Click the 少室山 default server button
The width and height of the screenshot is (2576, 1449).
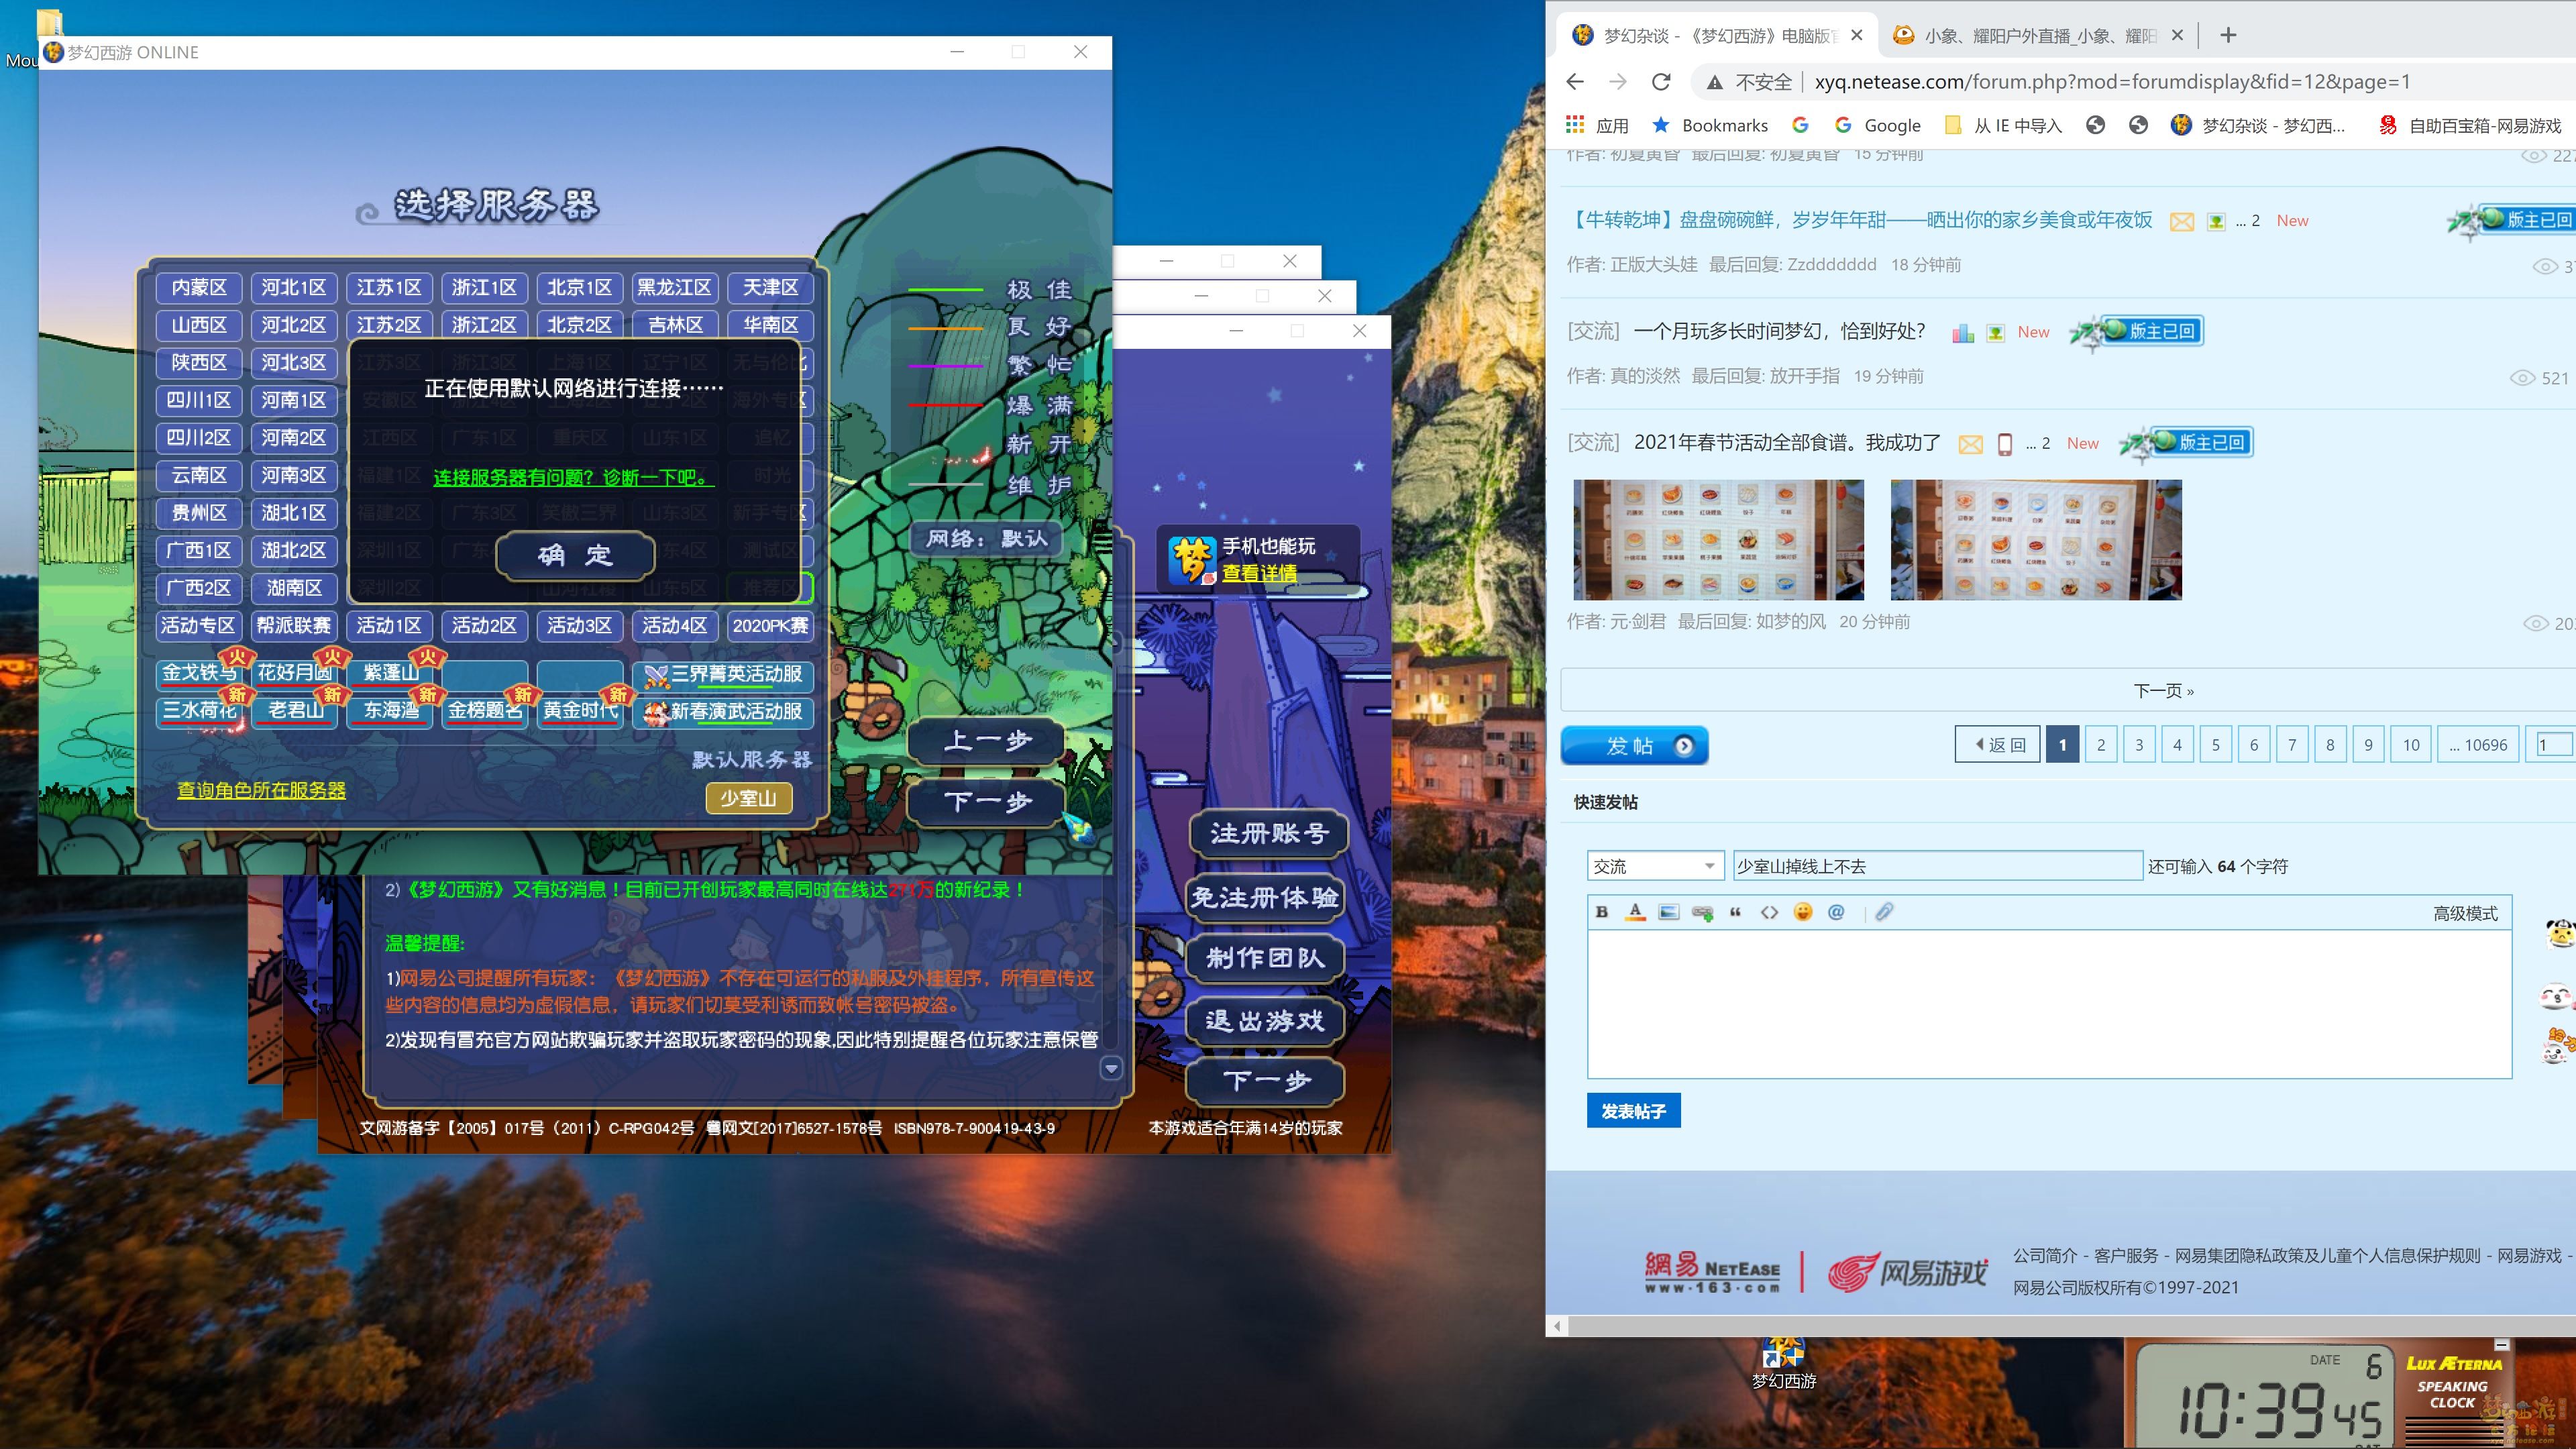pos(748,798)
